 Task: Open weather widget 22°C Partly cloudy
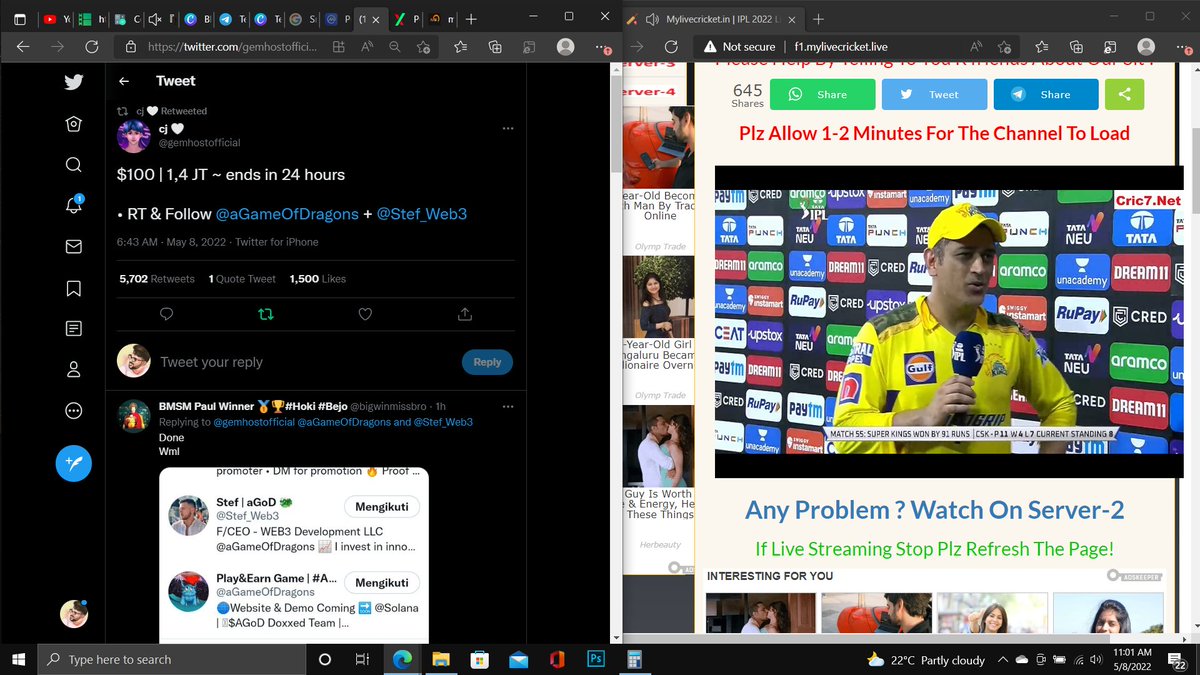pos(926,660)
